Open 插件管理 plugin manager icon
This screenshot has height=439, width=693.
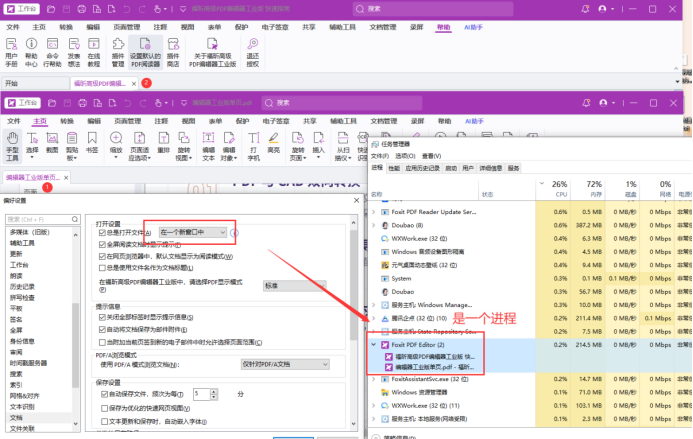tap(118, 52)
